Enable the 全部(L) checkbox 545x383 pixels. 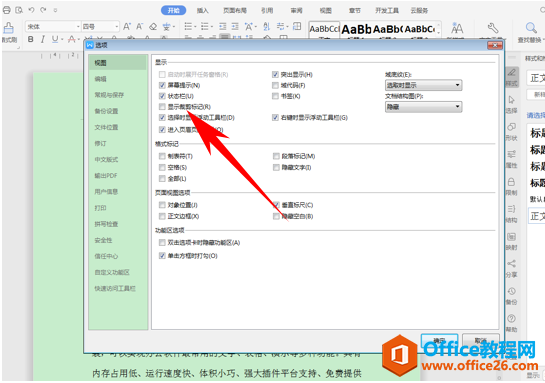click(x=162, y=179)
